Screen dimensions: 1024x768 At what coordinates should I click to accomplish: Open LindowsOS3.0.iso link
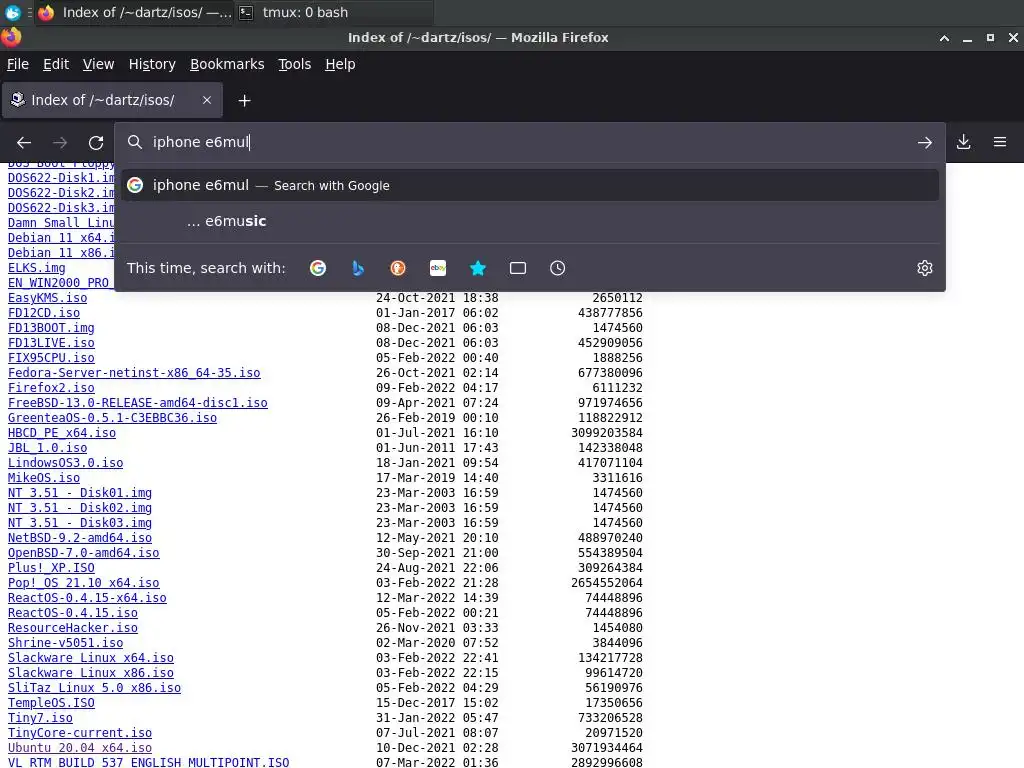pyautogui.click(x=65, y=463)
